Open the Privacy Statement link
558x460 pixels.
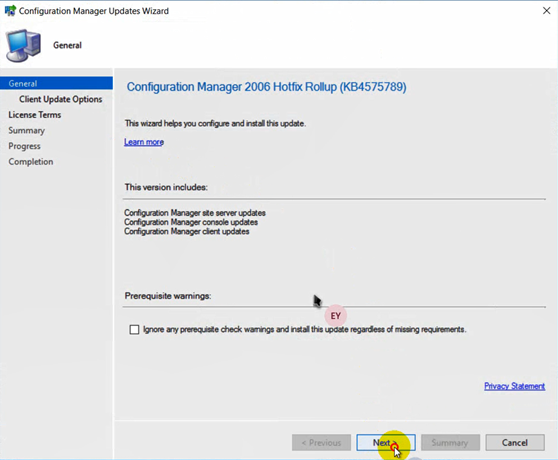[514, 386]
